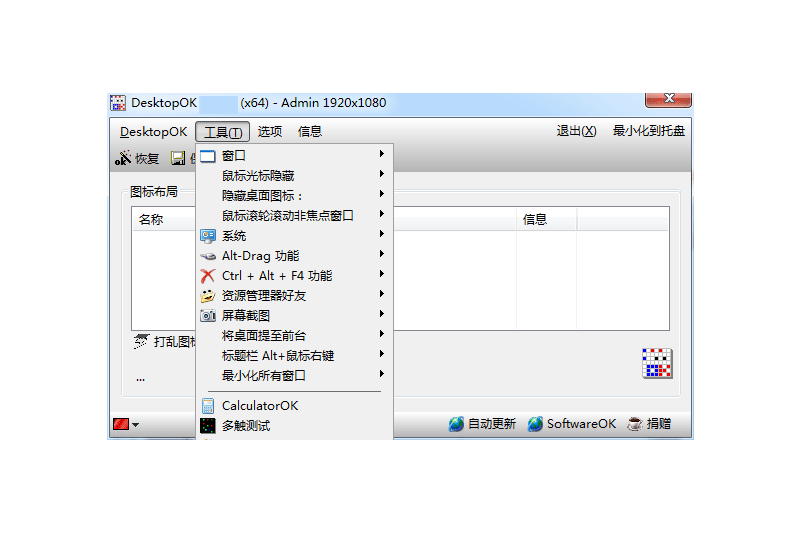The image size is (800, 533).
Task: Close the DesktopOK window
Action: [668, 99]
